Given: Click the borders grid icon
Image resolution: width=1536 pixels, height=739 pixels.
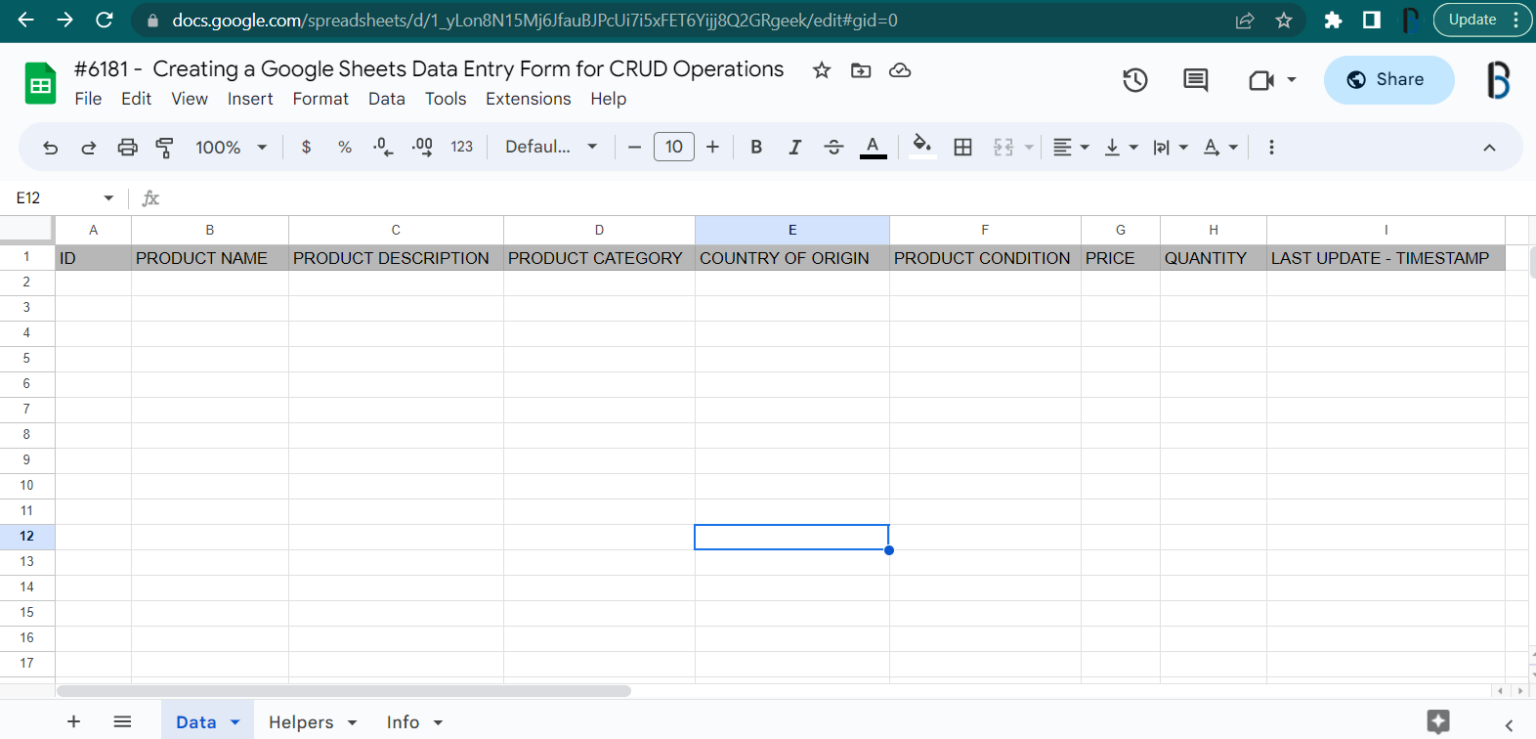Looking at the screenshot, I should (962, 147).
